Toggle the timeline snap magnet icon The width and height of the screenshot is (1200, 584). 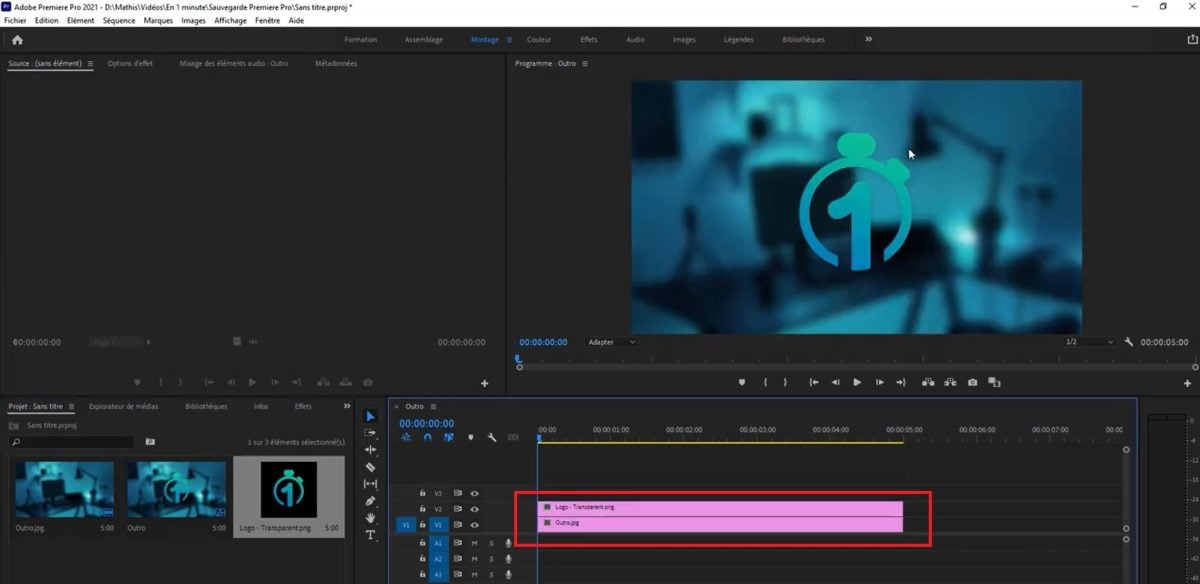pos(427,437)
